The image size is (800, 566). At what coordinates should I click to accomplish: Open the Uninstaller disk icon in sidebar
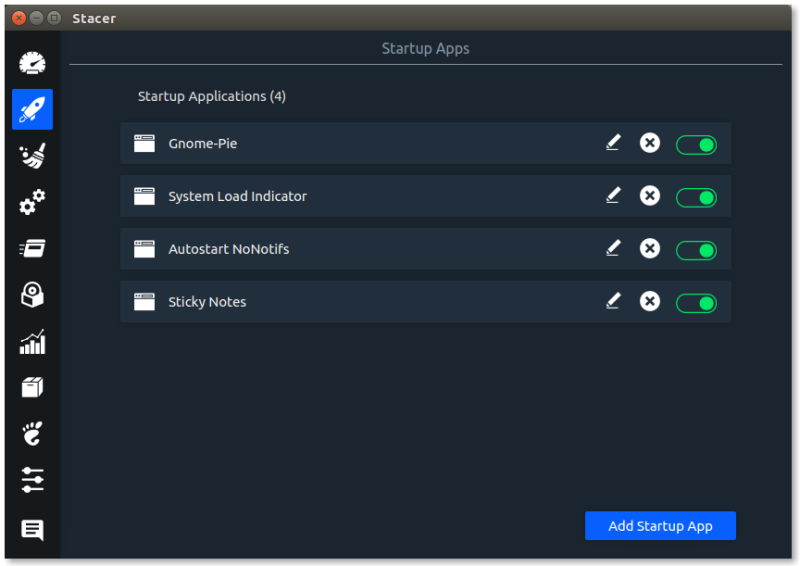tap(32, 296)
